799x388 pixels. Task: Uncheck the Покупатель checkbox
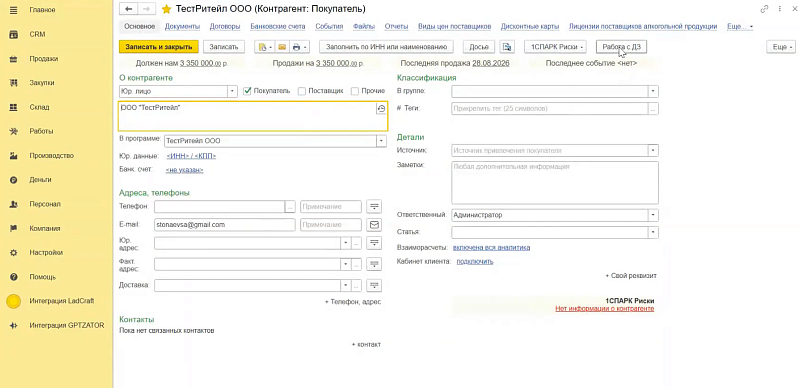(248, 91)
